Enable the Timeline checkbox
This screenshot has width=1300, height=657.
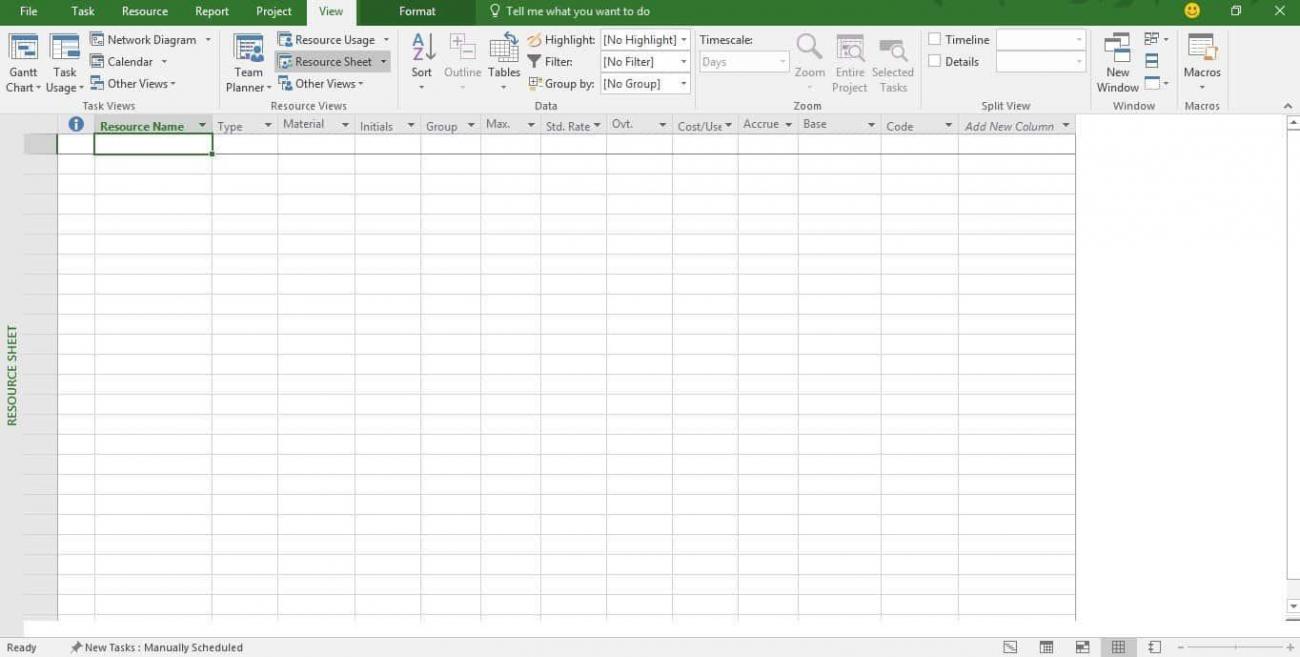tap(934, 39)
